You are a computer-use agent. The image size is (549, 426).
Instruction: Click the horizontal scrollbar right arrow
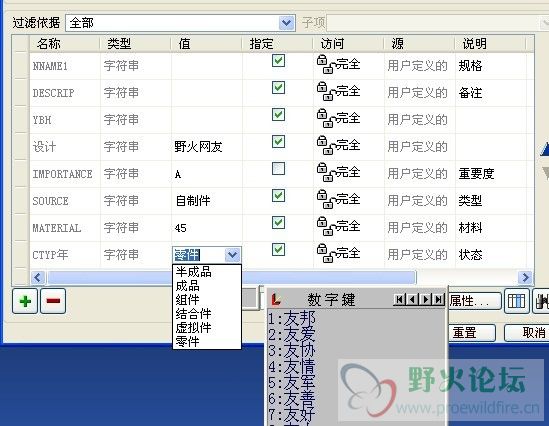point(525,278)
